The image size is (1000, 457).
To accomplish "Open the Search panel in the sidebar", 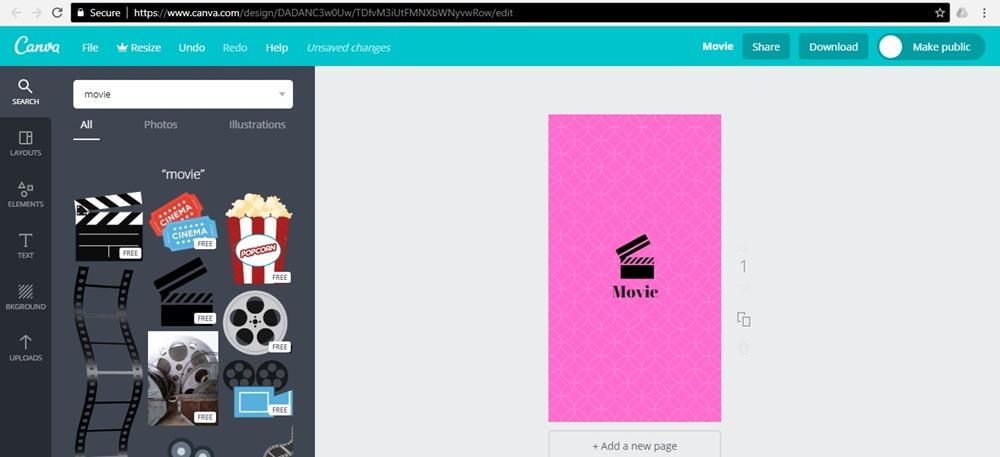I will tap(26, 92).
